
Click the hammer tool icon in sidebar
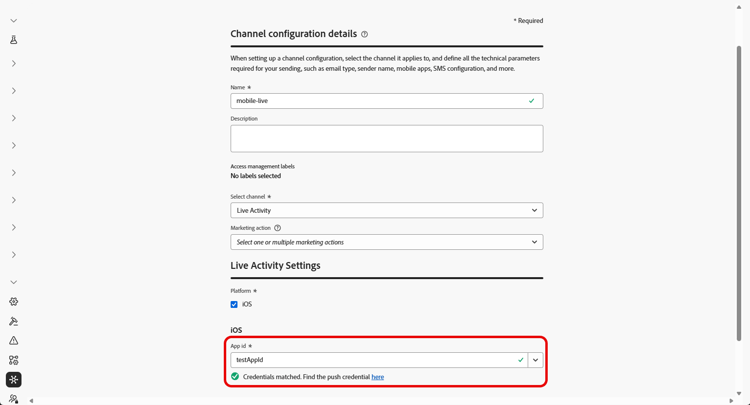[x=14, y=321]
